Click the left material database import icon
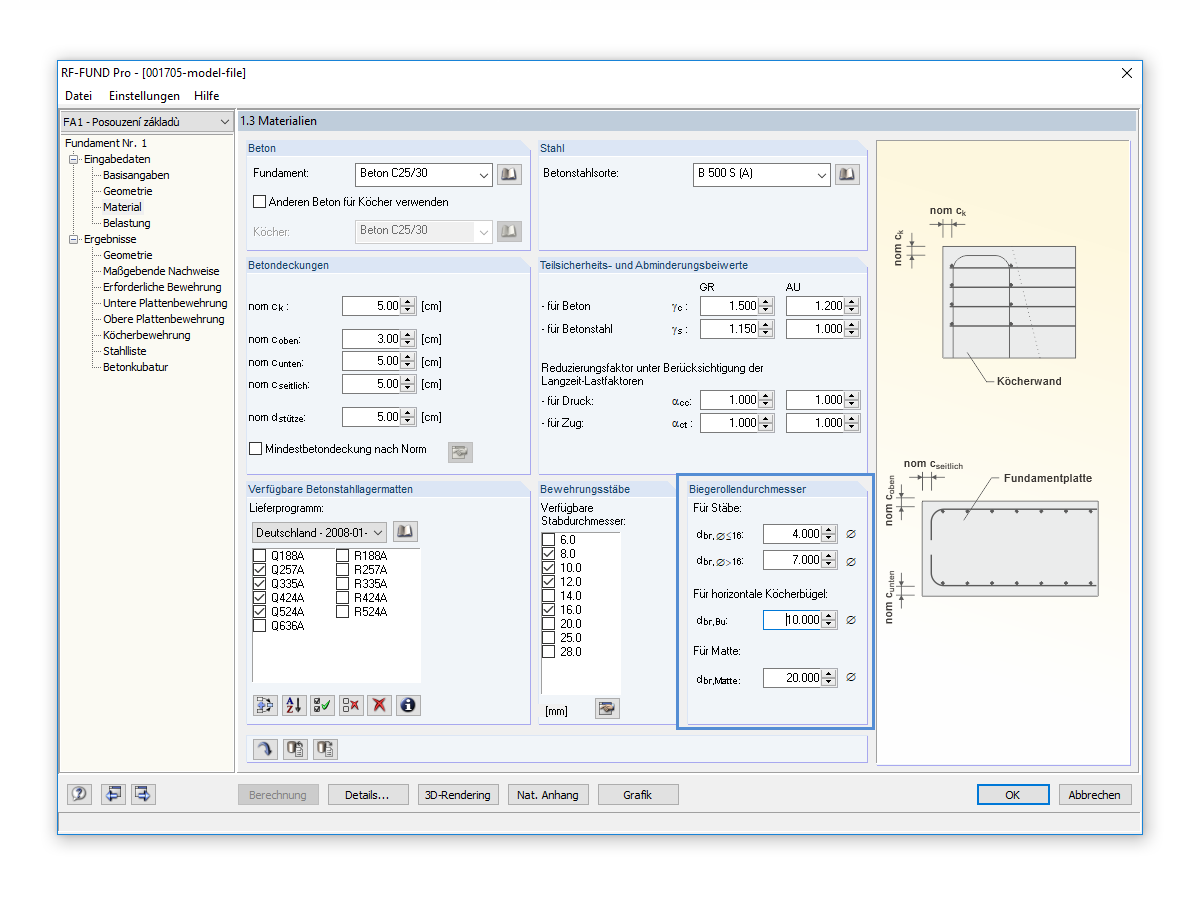Image resolution: width=1200 pixels, height=900 pixels. [295, 748]
